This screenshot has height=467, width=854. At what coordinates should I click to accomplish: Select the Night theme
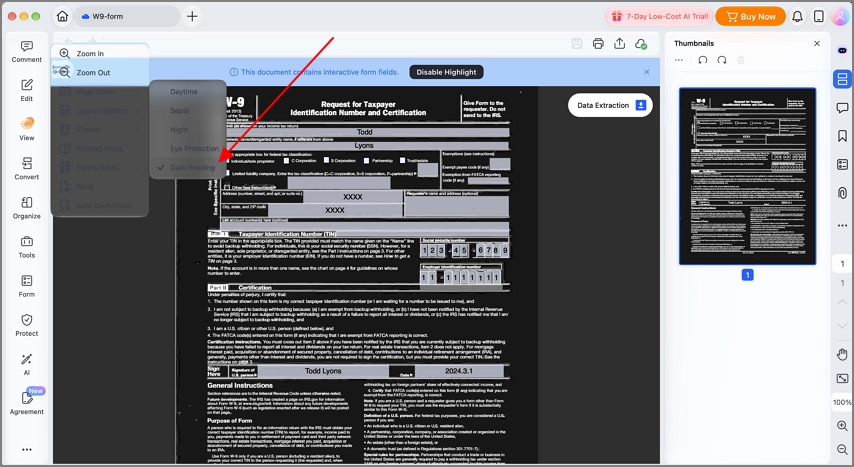pos(188,130)
